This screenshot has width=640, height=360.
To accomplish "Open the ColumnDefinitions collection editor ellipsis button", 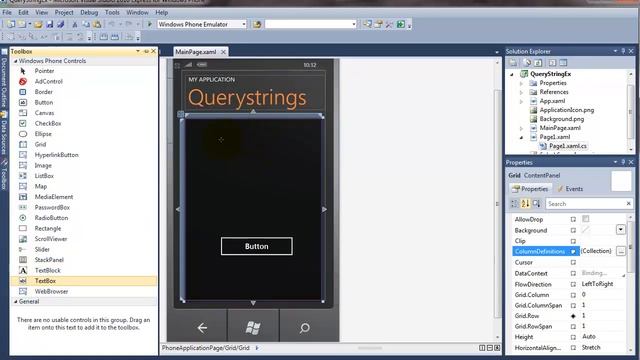I will coord(621,251).
